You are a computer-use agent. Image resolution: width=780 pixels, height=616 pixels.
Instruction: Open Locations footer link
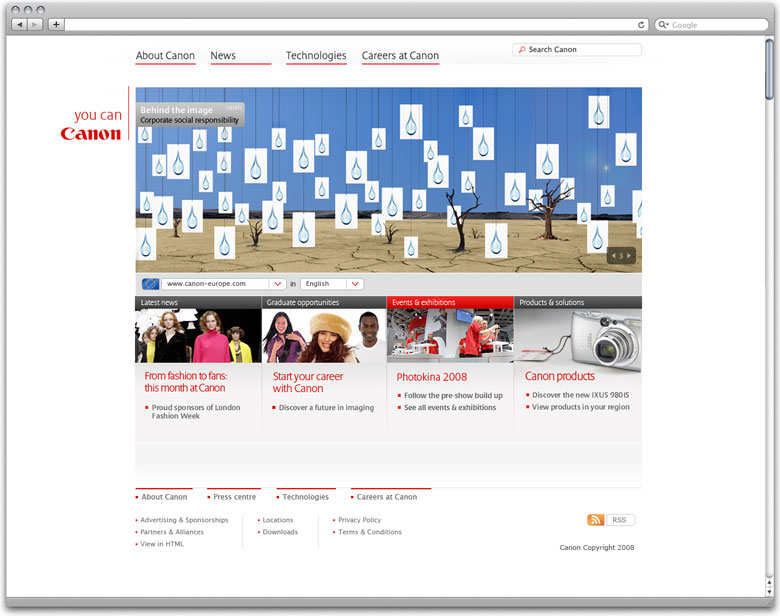(x=278, y=520)
